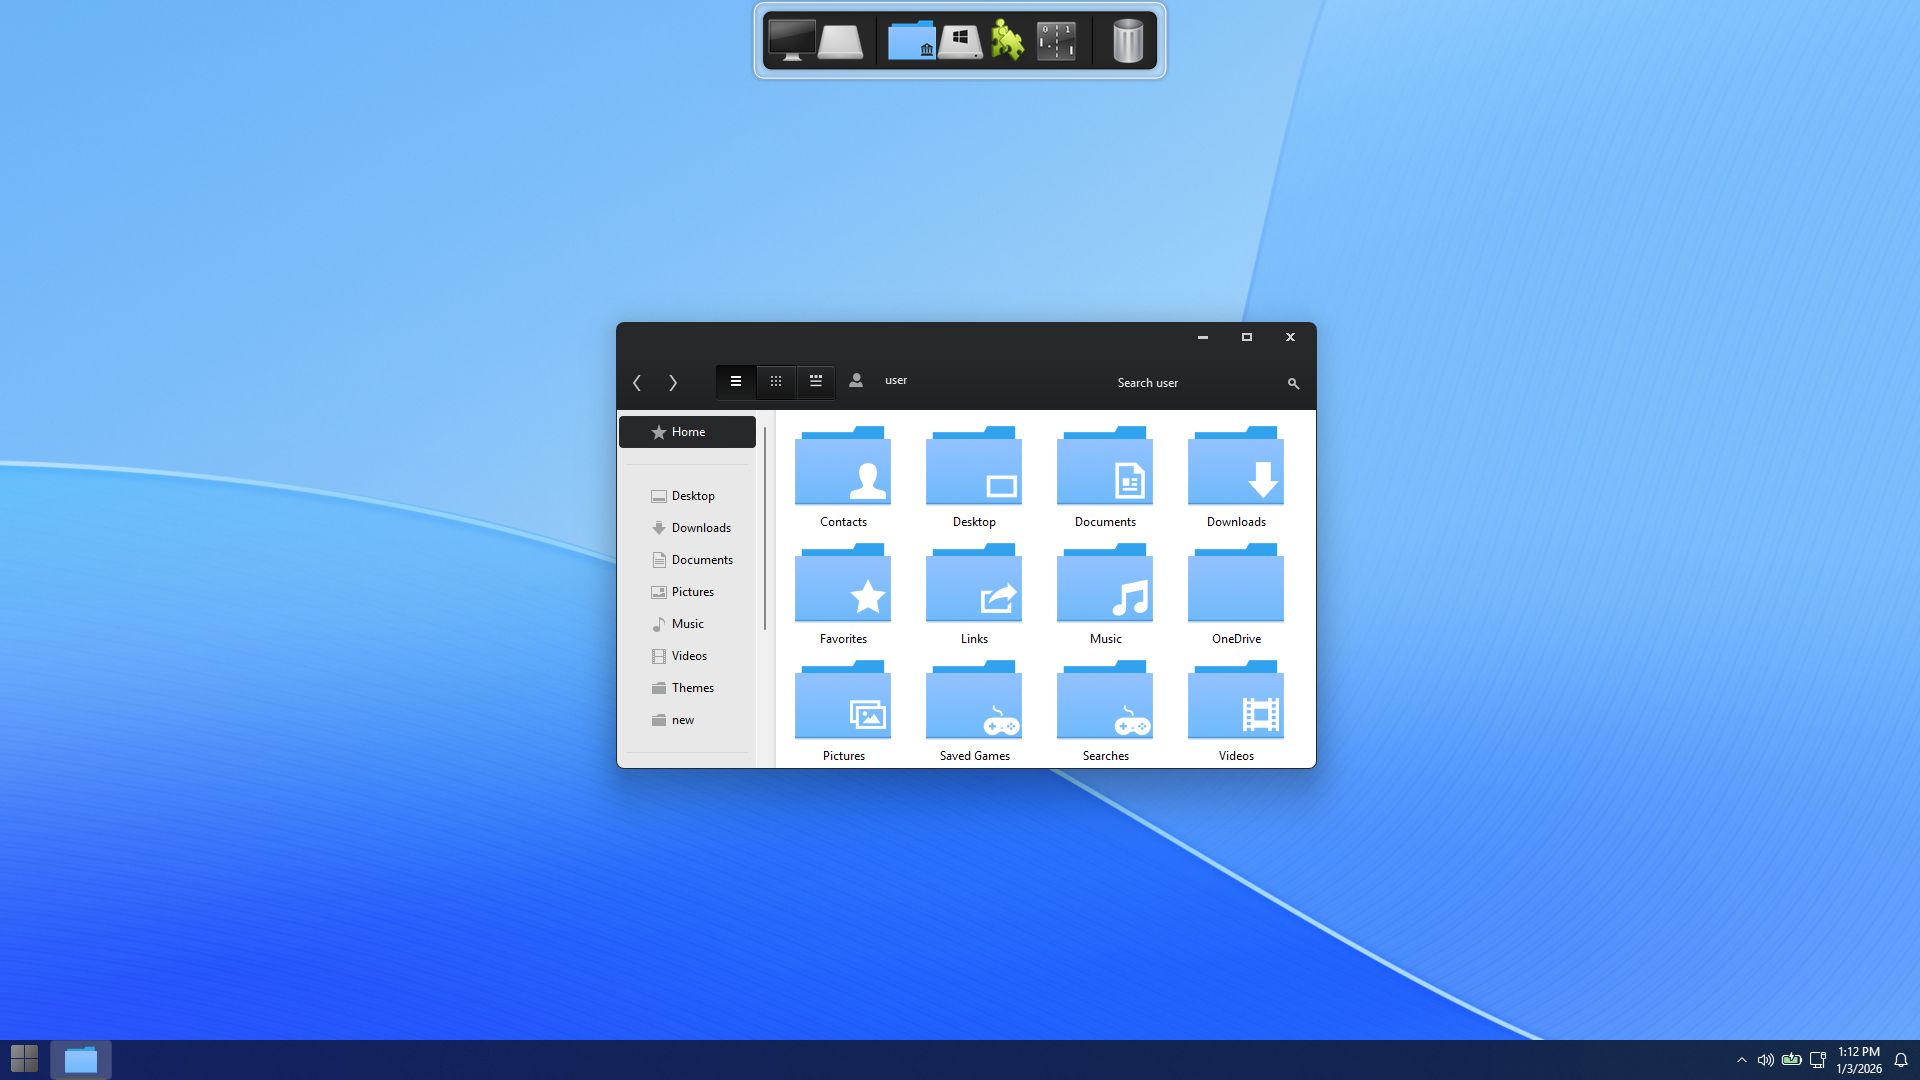Go forward with the right chevron
This screenshot has height=1080, width=1920.
tap(673, 383)
